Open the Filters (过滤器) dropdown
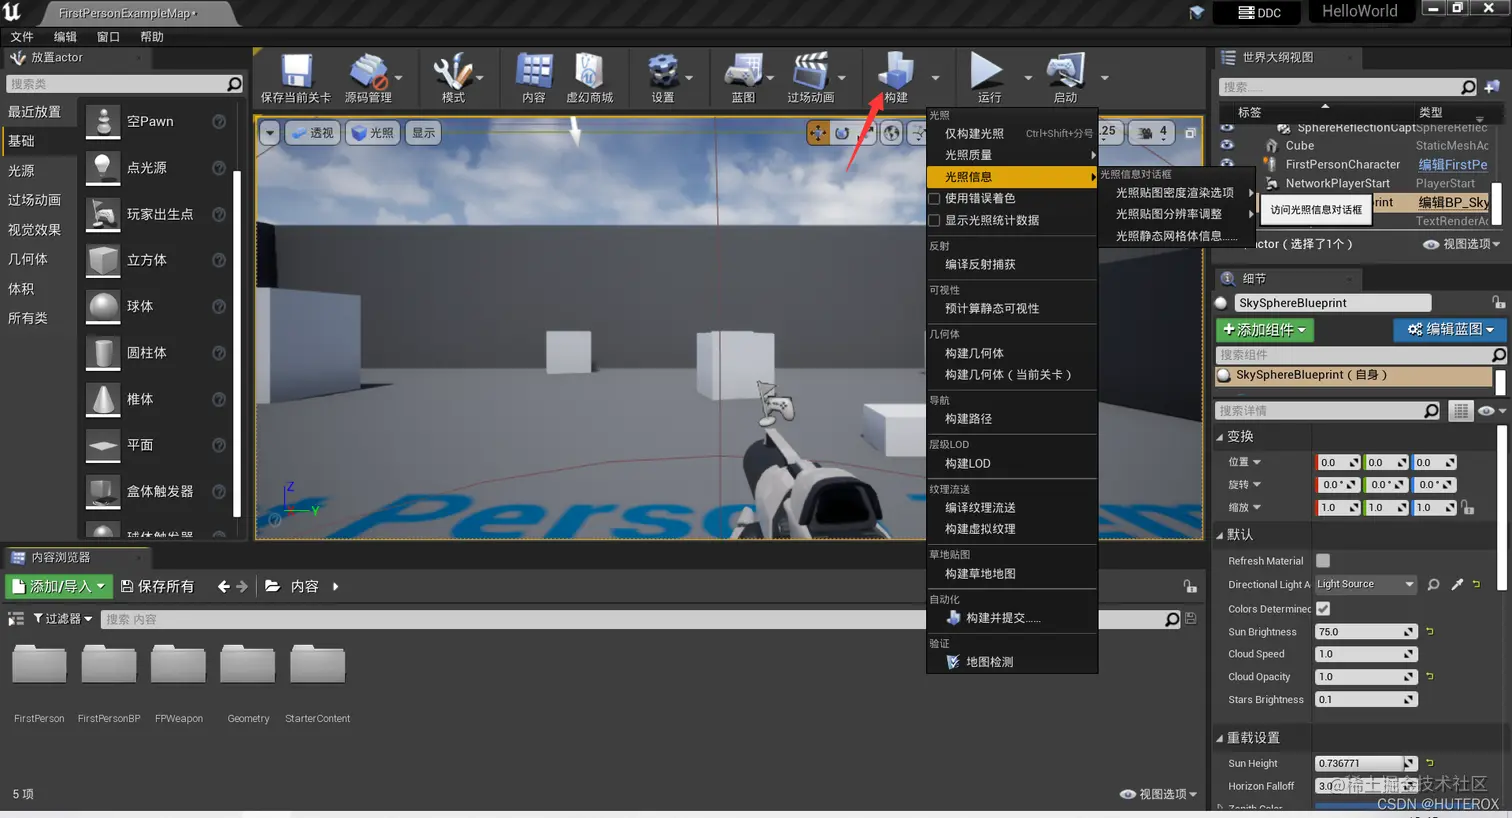The height and width of the screenshot is (818, 1512). [62, 619]
